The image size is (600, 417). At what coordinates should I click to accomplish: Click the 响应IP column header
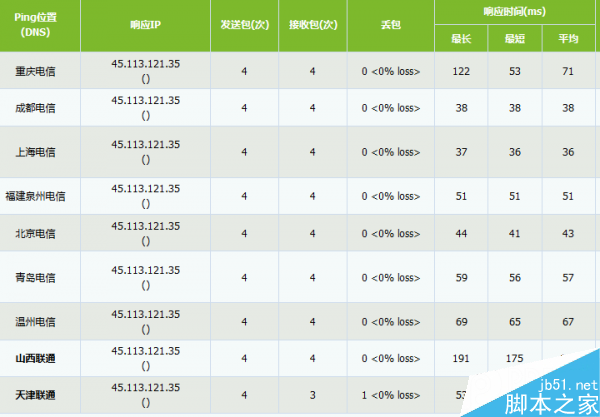145,25
